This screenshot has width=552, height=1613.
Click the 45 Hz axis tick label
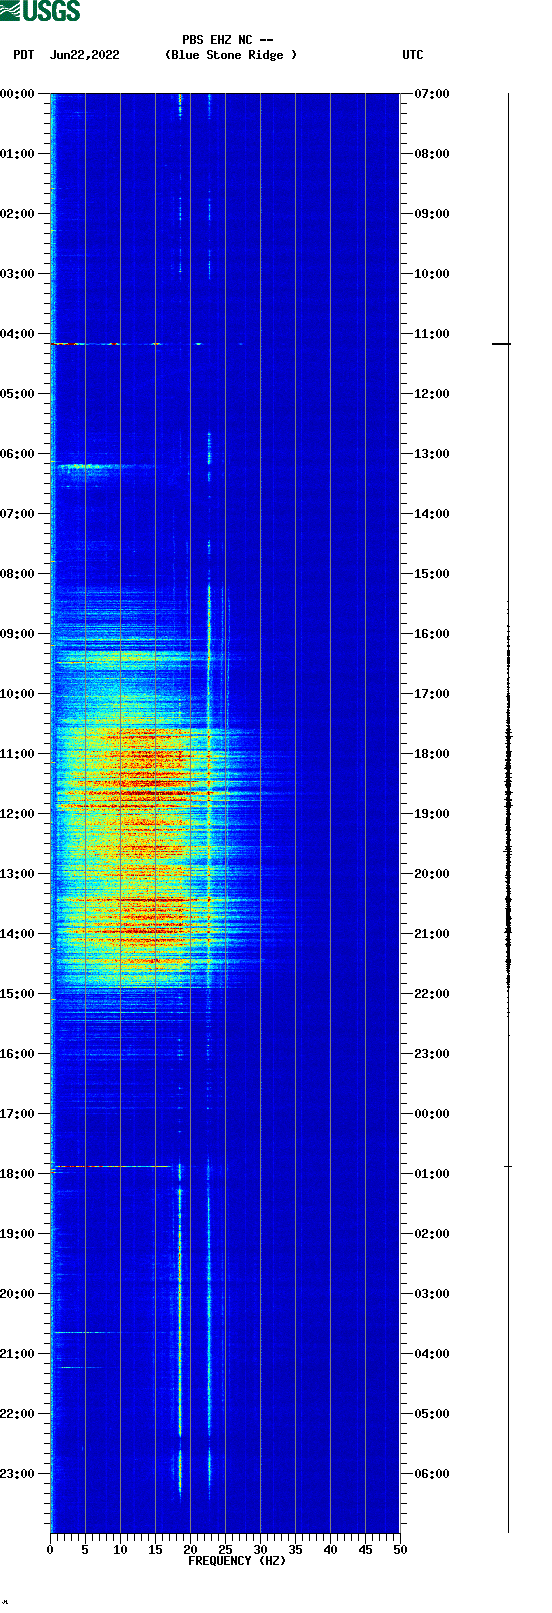point(365,1550)
